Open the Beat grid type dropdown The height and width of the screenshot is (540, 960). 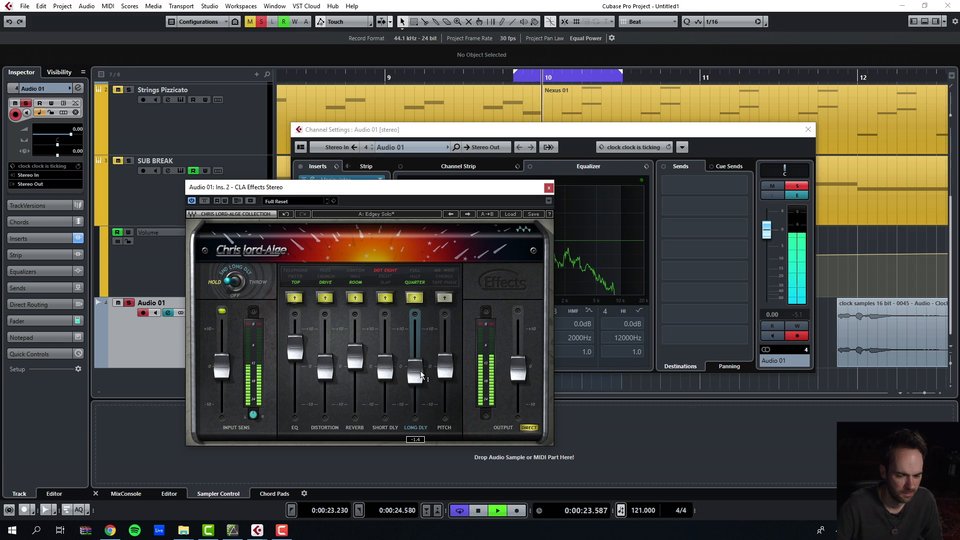648,21
